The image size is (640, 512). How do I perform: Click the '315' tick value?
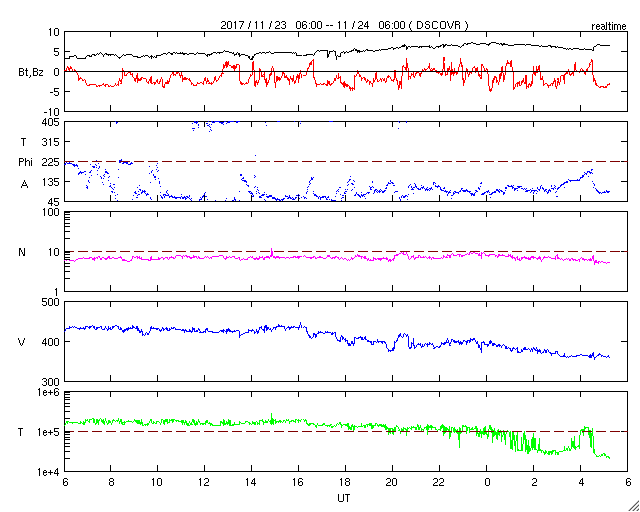click(51, 142)
